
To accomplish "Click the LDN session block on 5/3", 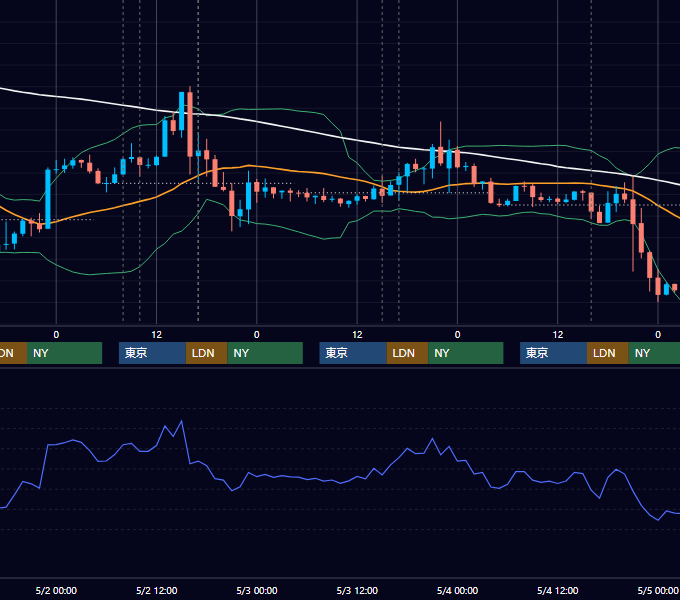I will 407,353.
